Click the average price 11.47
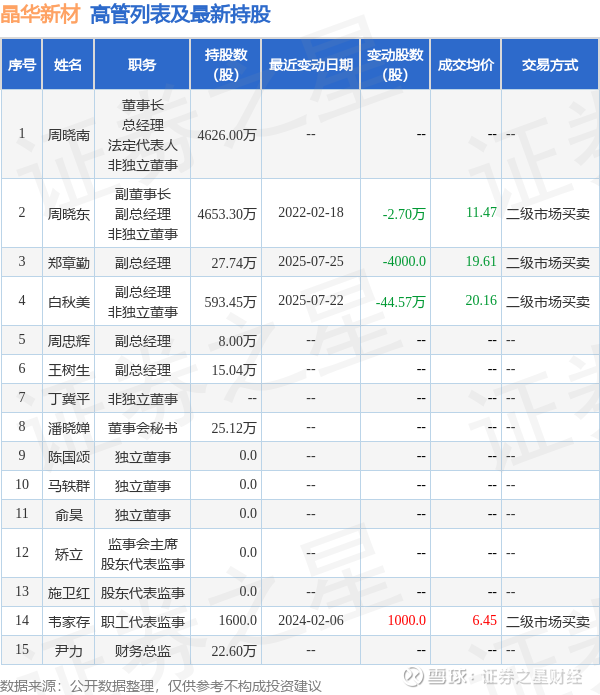This screenshot has width=600, height=695. [481, 212]
